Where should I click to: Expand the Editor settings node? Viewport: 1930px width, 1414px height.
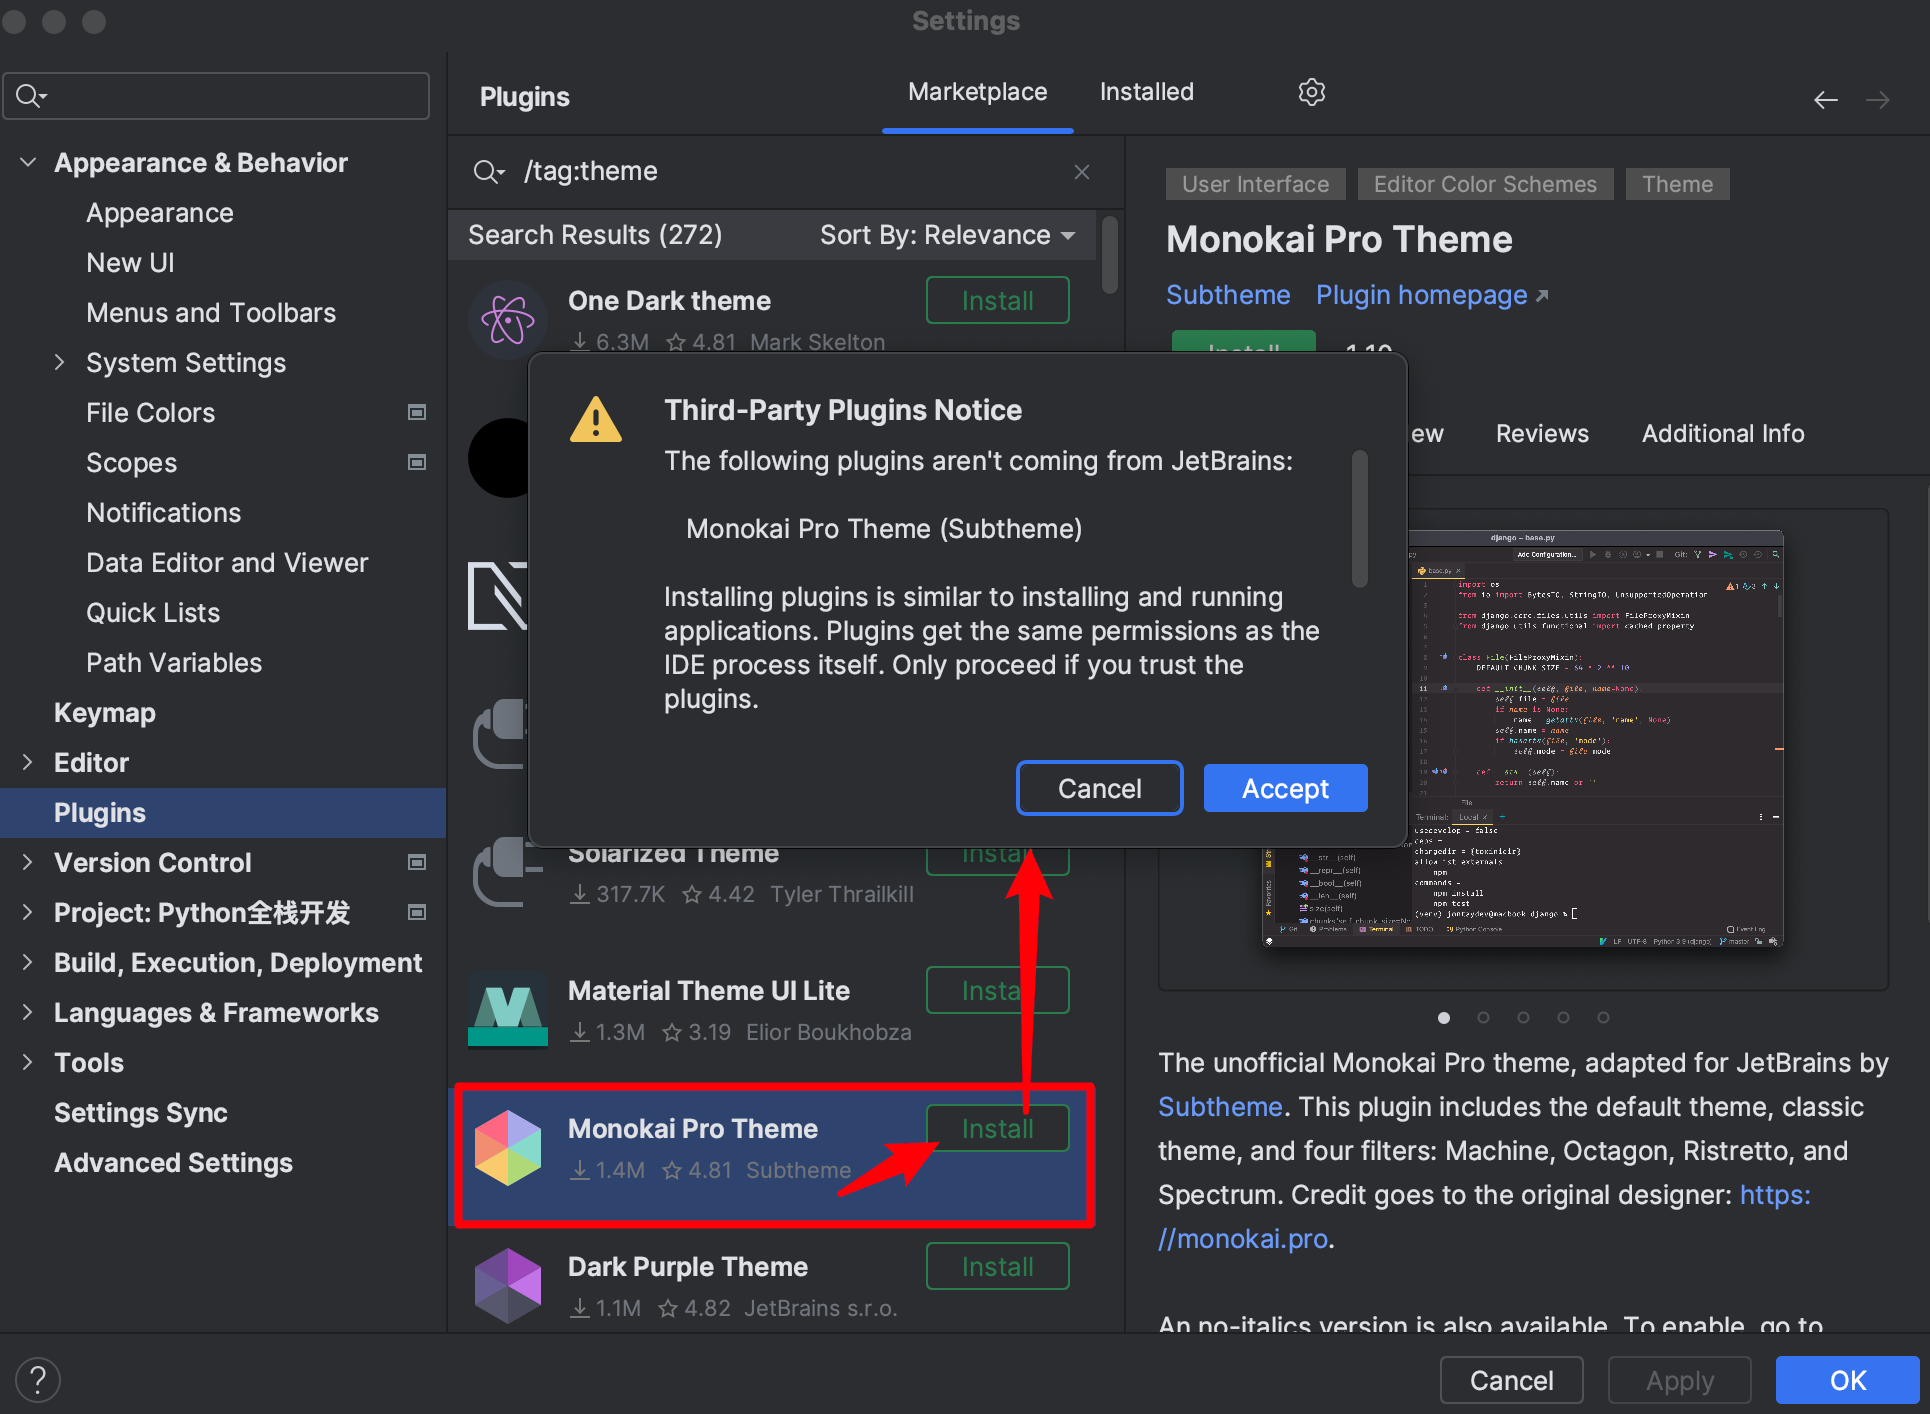[28, 762]
